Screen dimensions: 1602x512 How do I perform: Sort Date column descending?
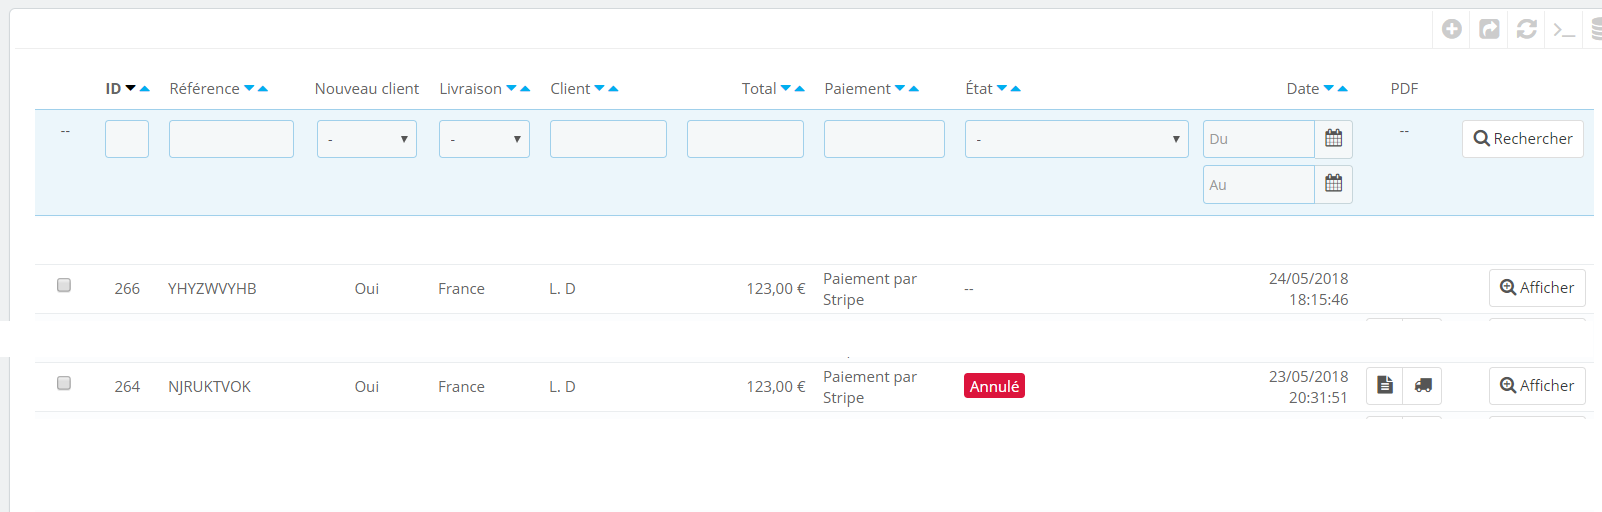(x=1329, y=89)
